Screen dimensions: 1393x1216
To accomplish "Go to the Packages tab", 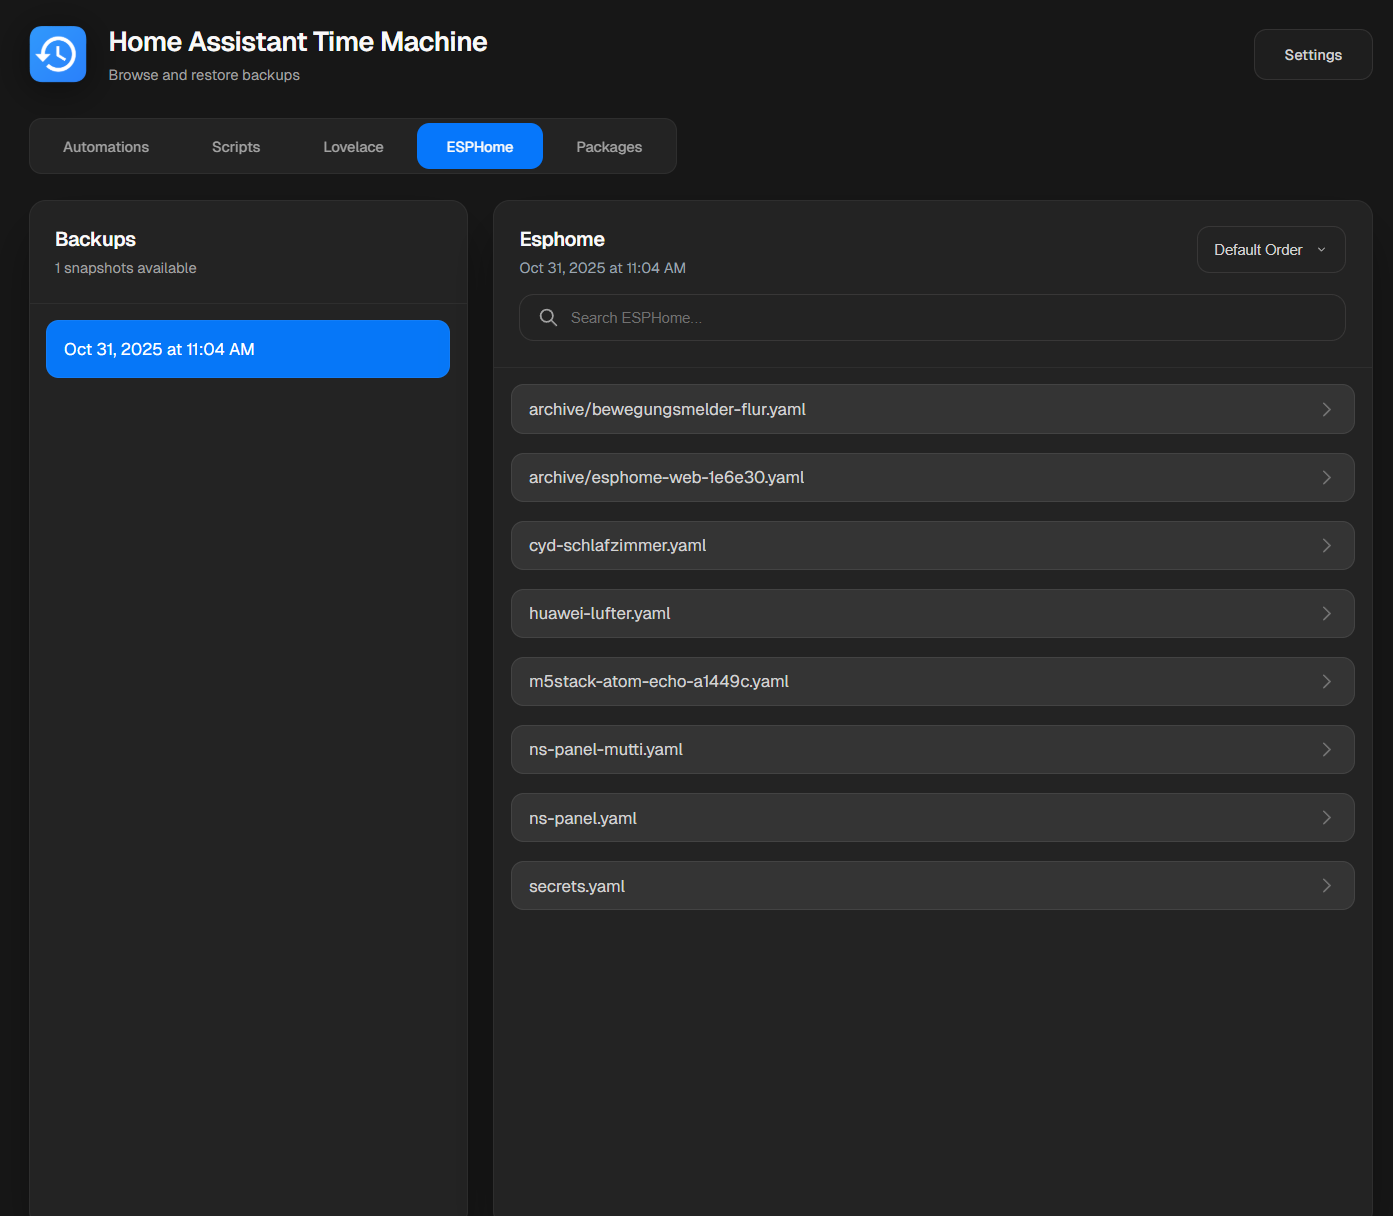I will tap(609, 147).
